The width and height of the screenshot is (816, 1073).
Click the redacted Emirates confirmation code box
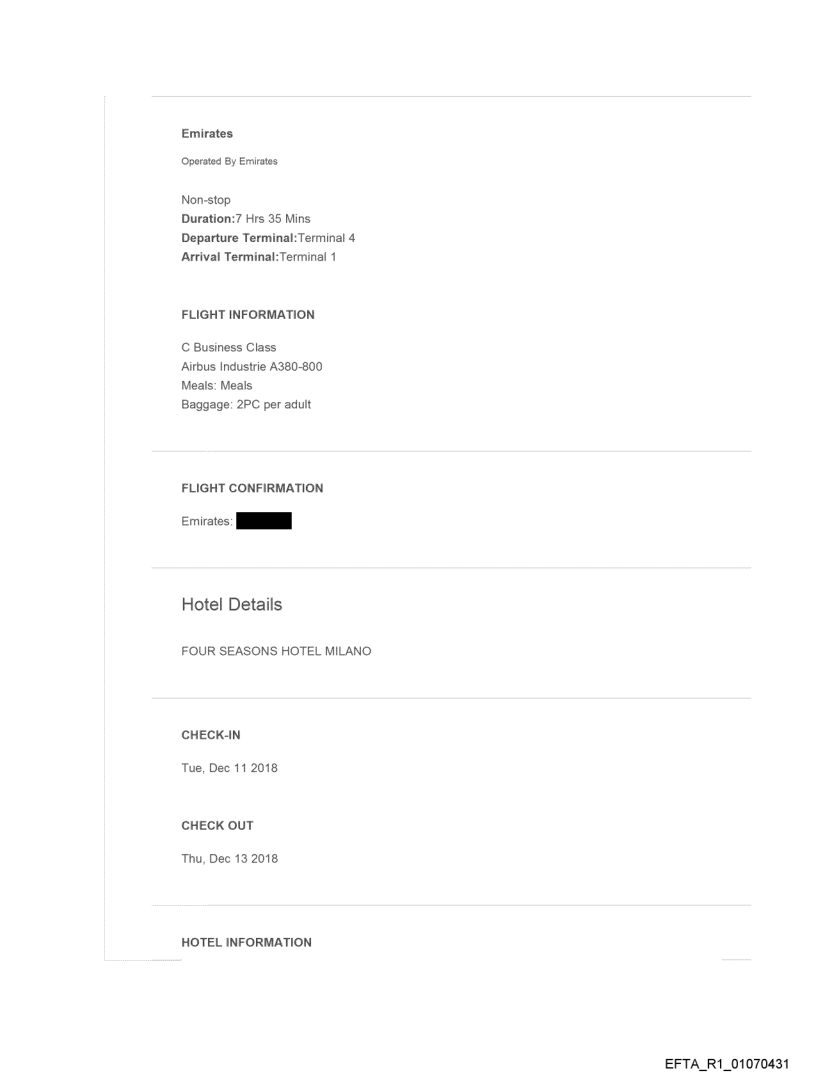pos(263,521)
